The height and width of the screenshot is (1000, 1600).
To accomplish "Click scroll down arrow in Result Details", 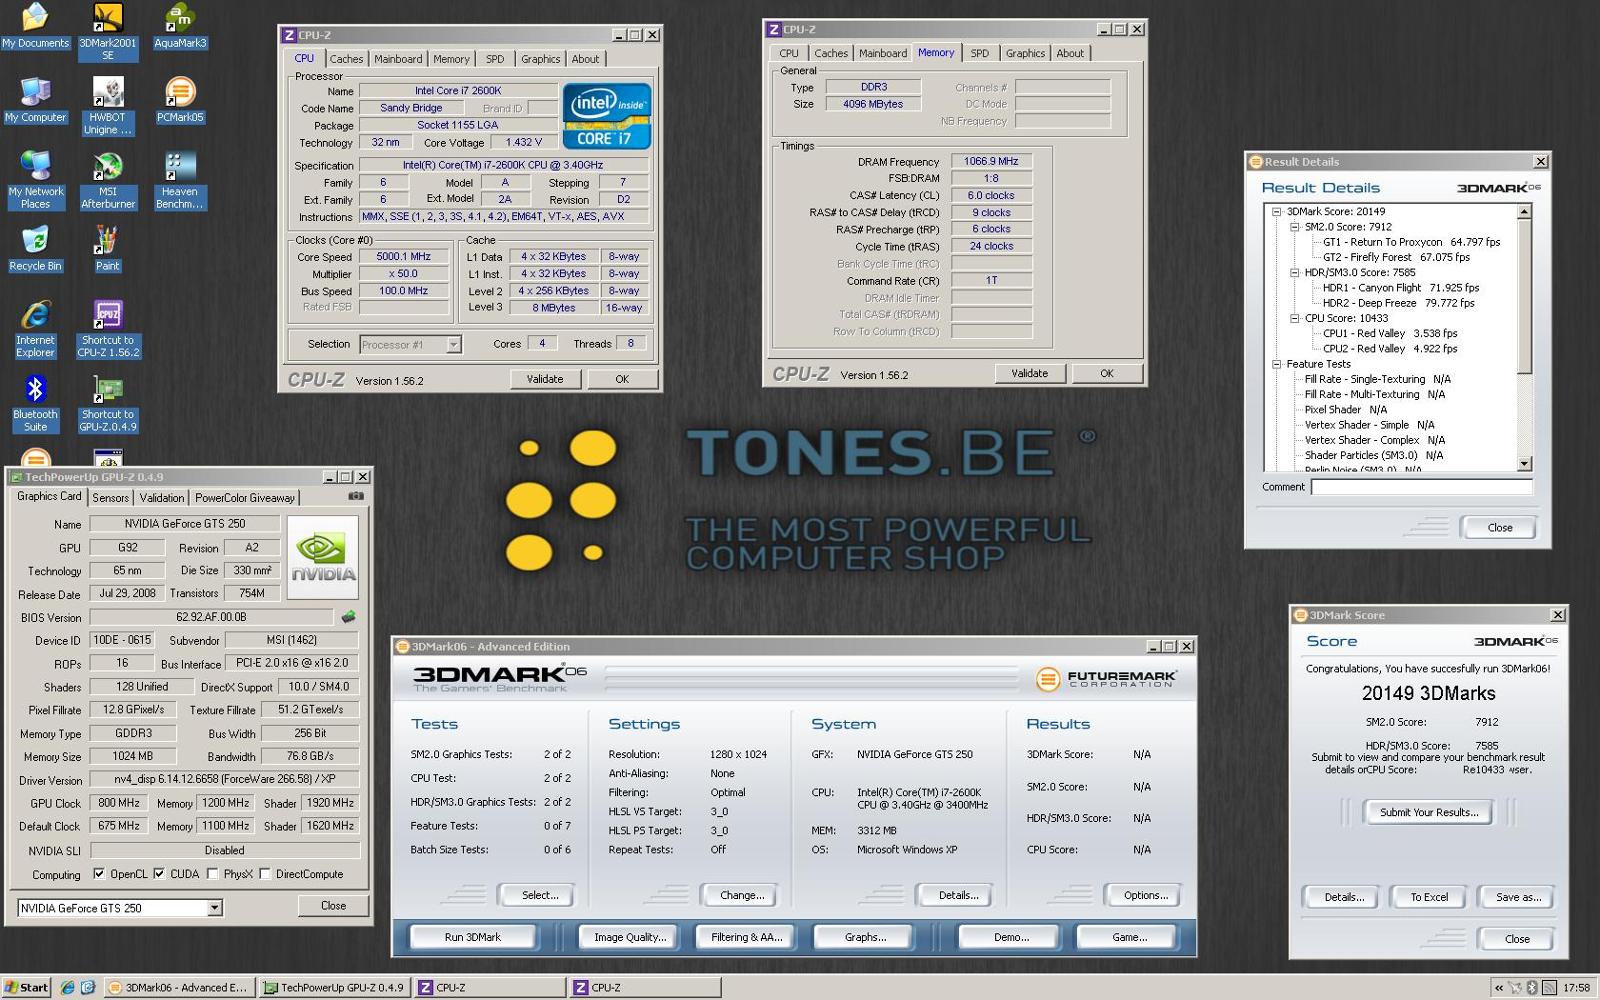I will (x=1524, y=464).
